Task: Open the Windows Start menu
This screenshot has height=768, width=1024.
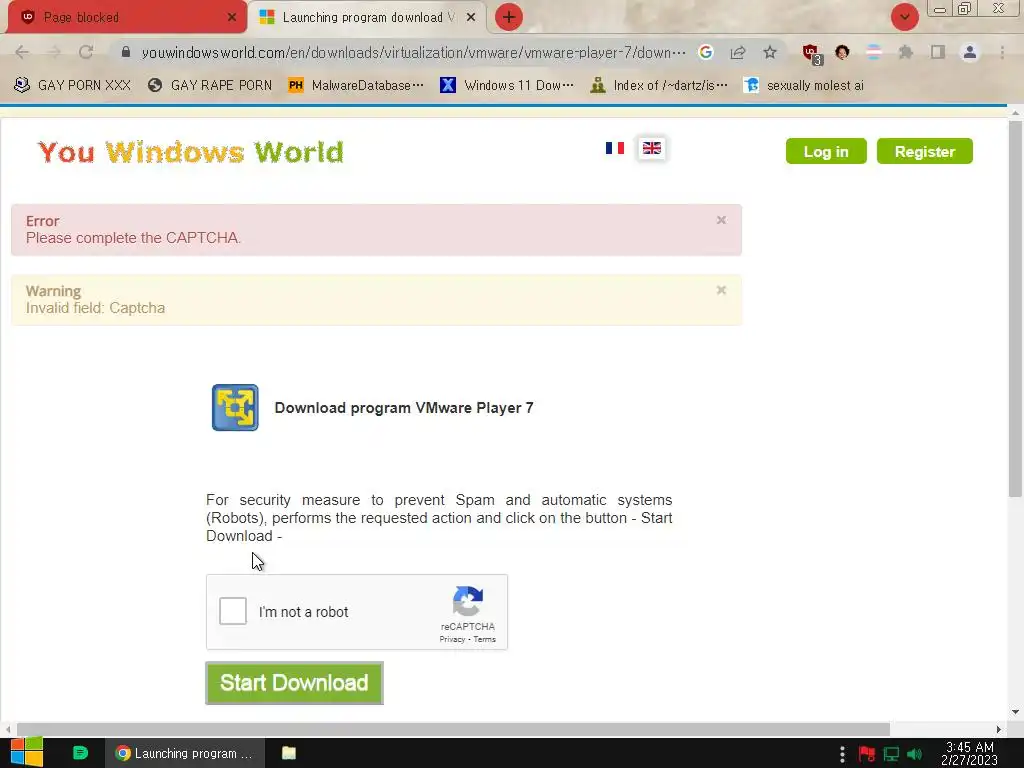Action: (x=27, y=752)
